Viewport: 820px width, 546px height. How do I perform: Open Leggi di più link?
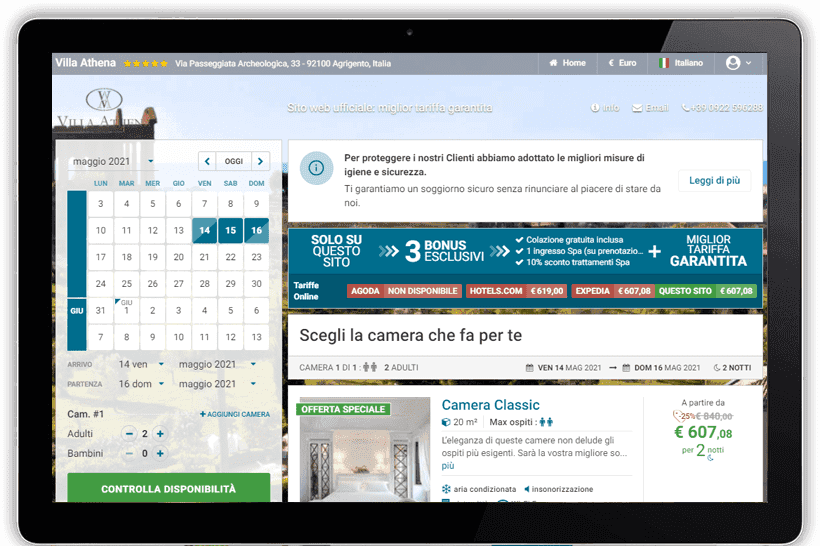(x=714, y=180)
